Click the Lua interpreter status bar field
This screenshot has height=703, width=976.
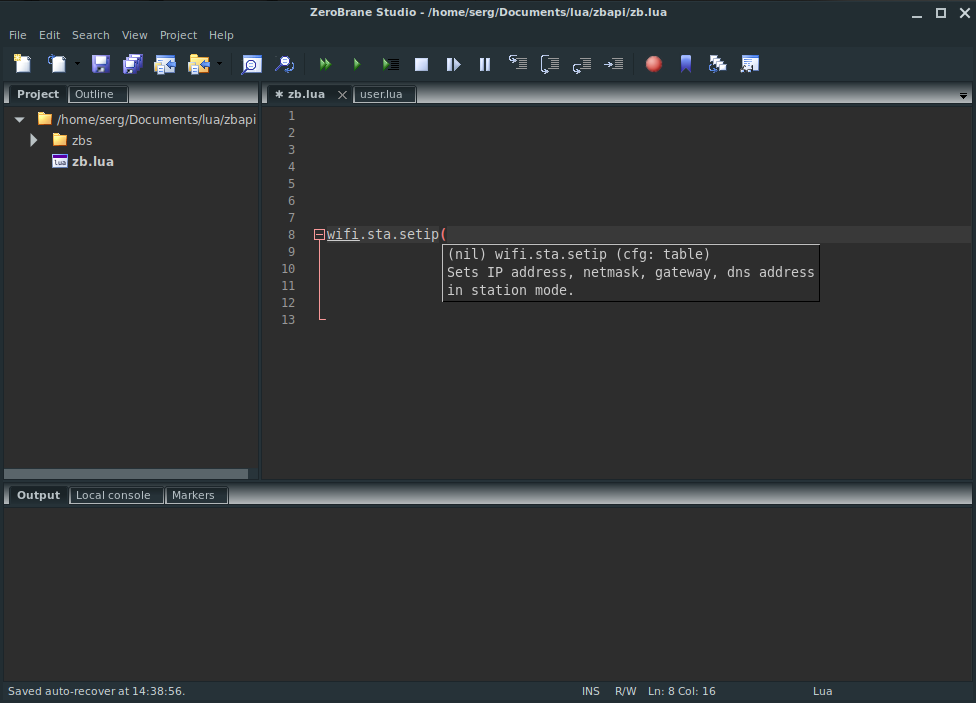tap(822, 691)
